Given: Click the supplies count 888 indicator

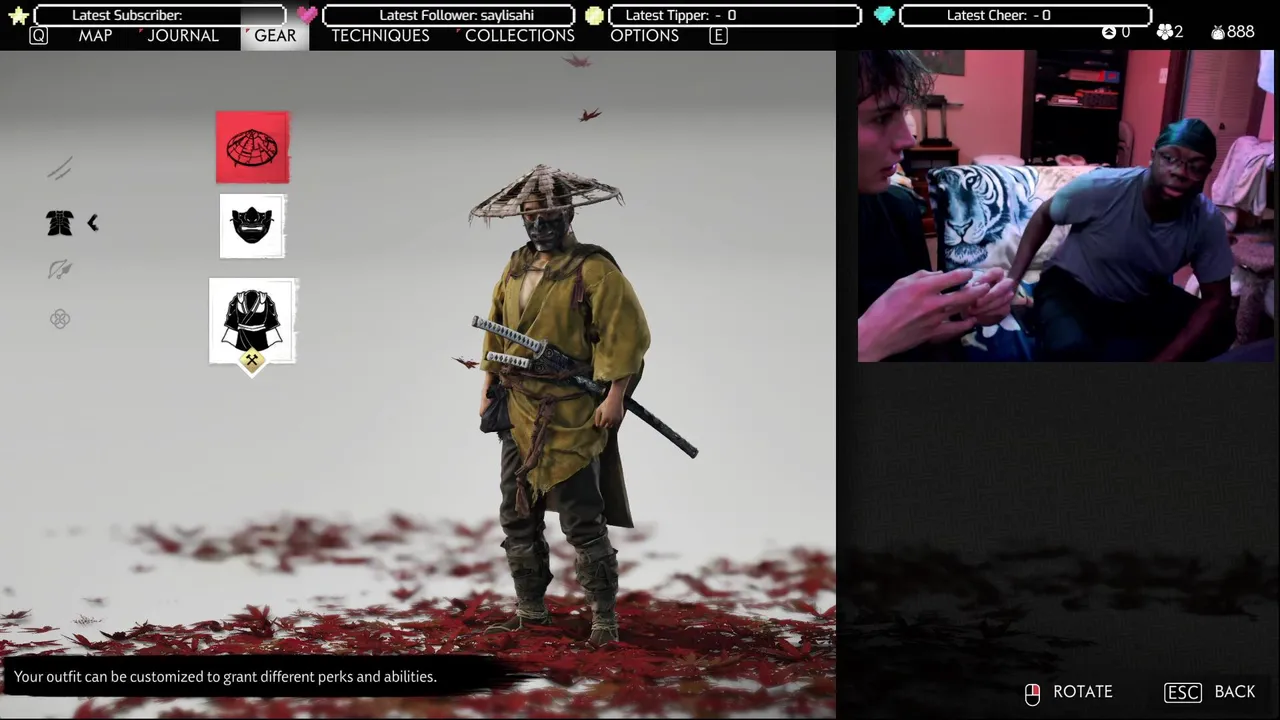Looking at the screenshot, I should tap(1232, 32).
